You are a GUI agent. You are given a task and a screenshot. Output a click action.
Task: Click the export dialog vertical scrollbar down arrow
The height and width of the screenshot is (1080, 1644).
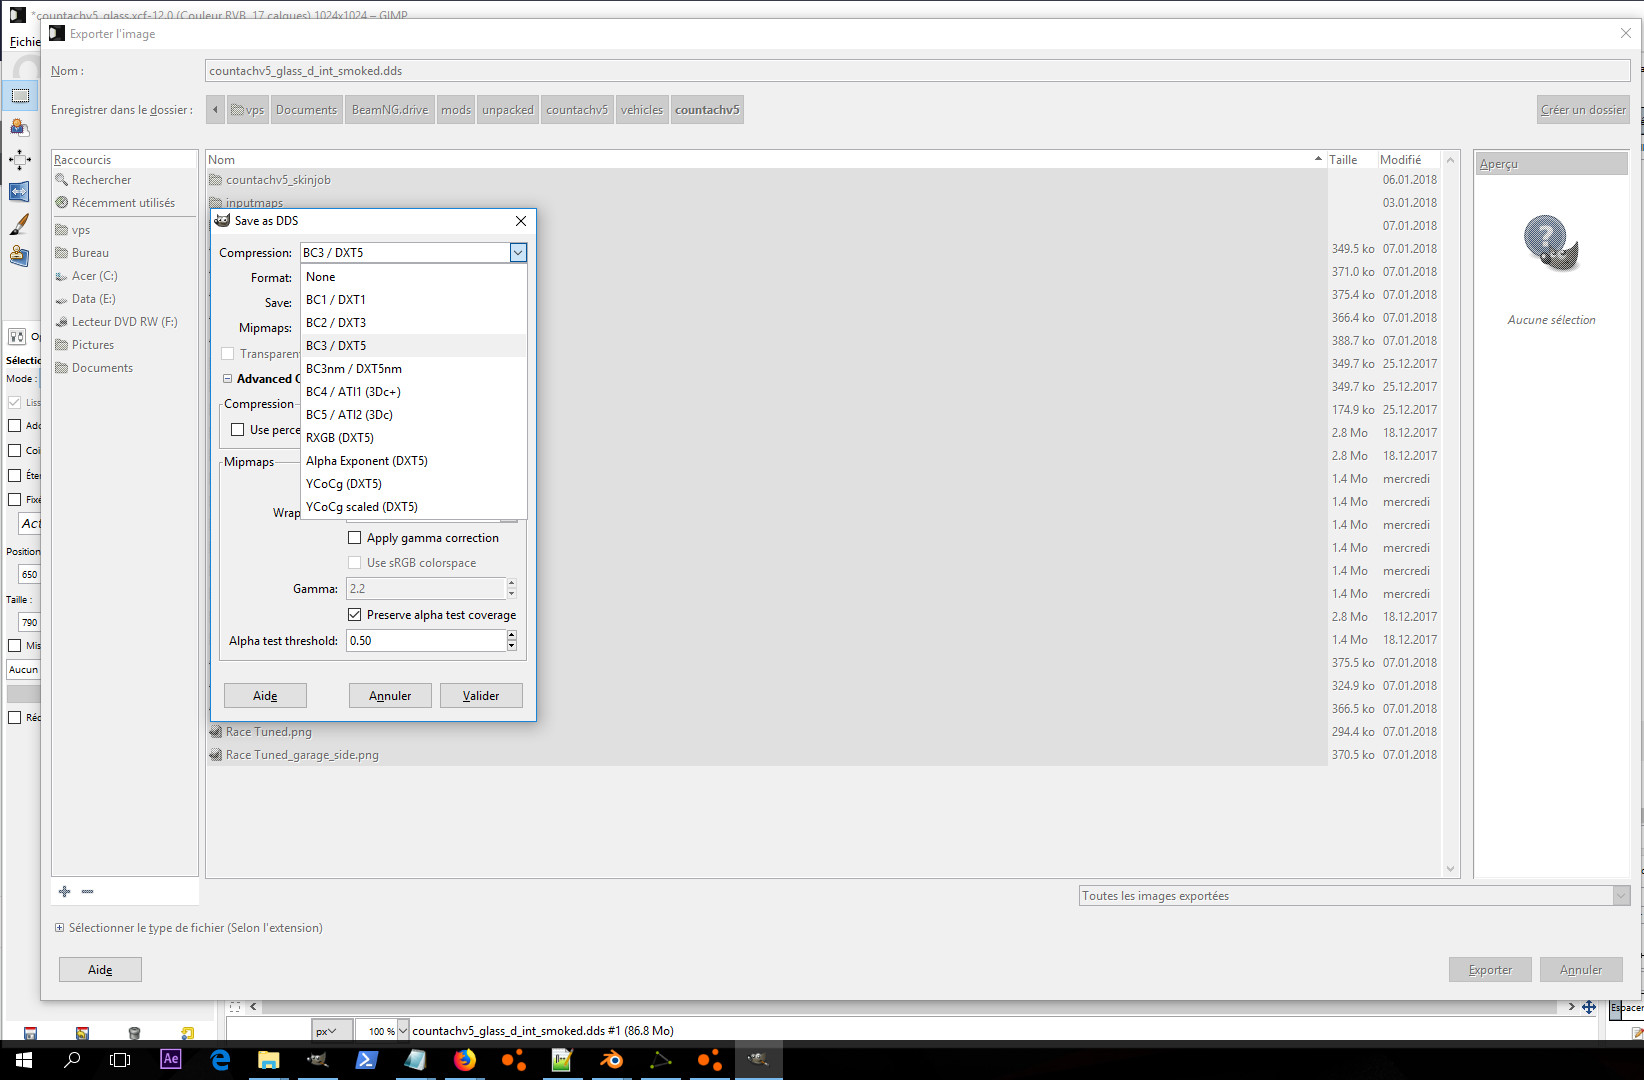click(x=1451, y=870)
